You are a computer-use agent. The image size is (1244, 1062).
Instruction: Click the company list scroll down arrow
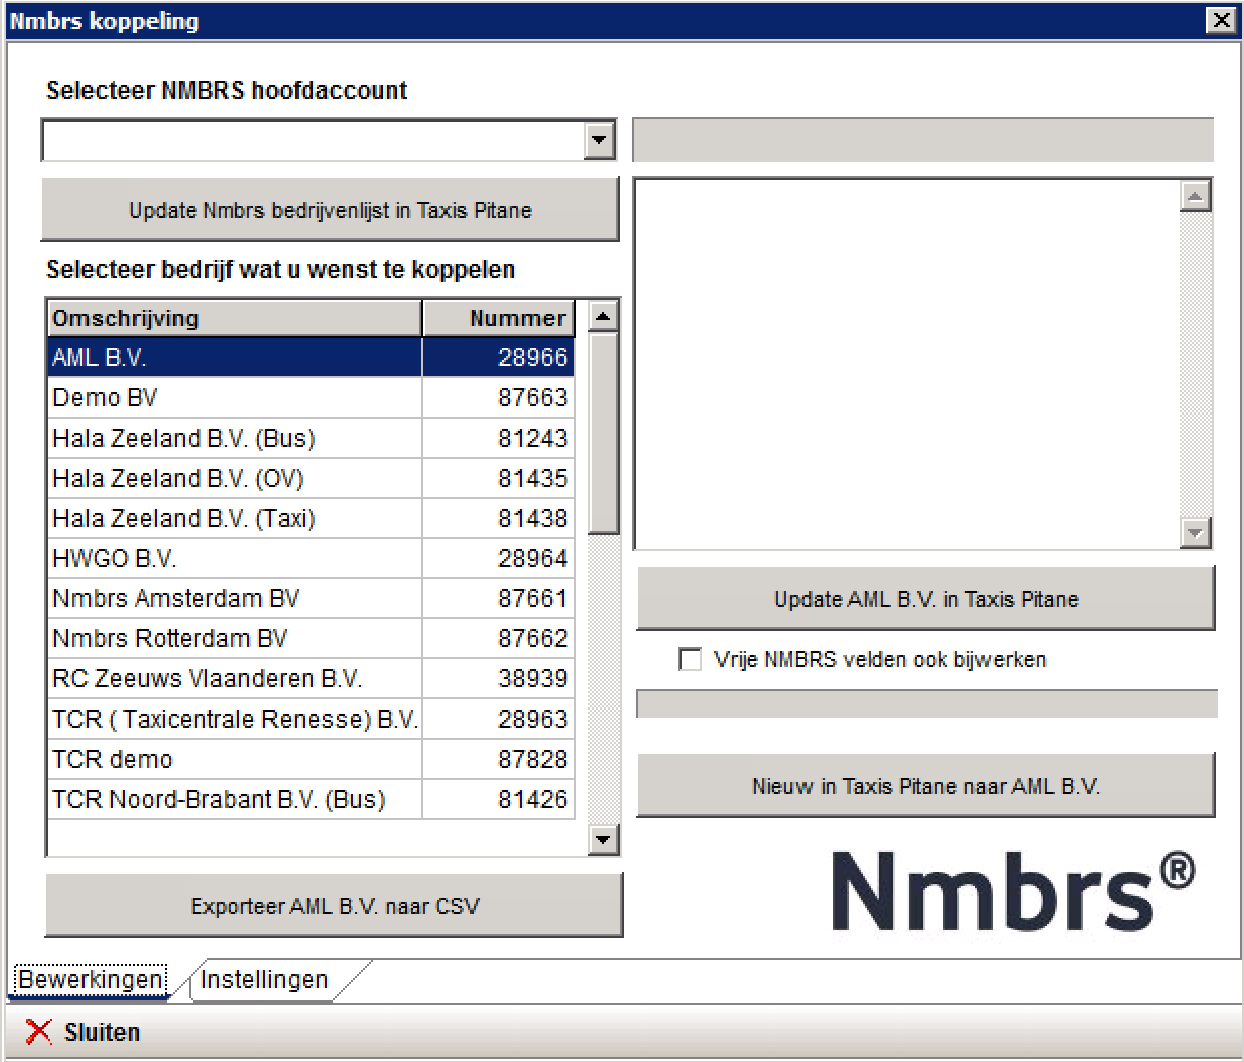click(x=603, y=839)
